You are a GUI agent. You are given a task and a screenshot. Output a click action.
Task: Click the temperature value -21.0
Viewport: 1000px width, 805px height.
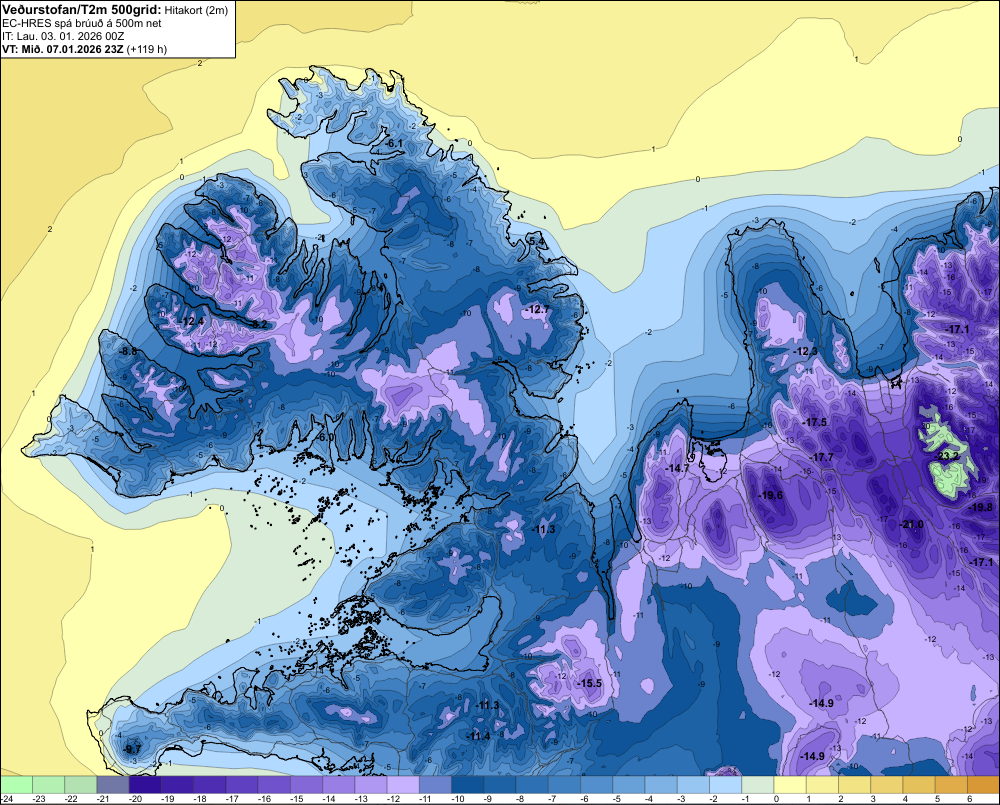click(911, 524)
